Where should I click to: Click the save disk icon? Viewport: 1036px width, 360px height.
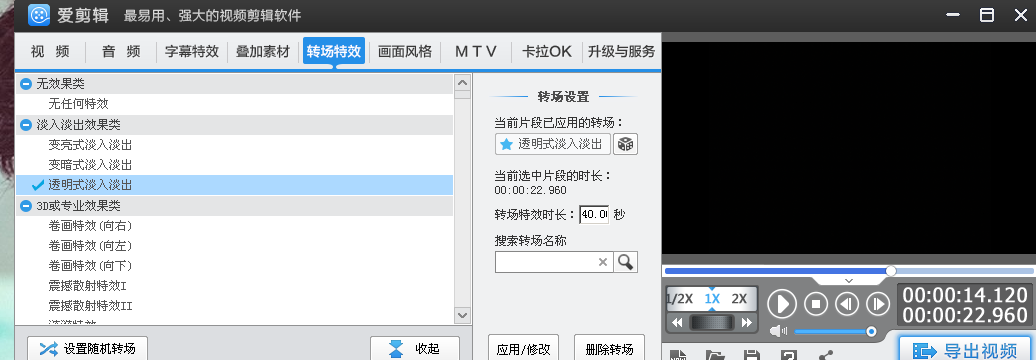[x=751, y=355]
